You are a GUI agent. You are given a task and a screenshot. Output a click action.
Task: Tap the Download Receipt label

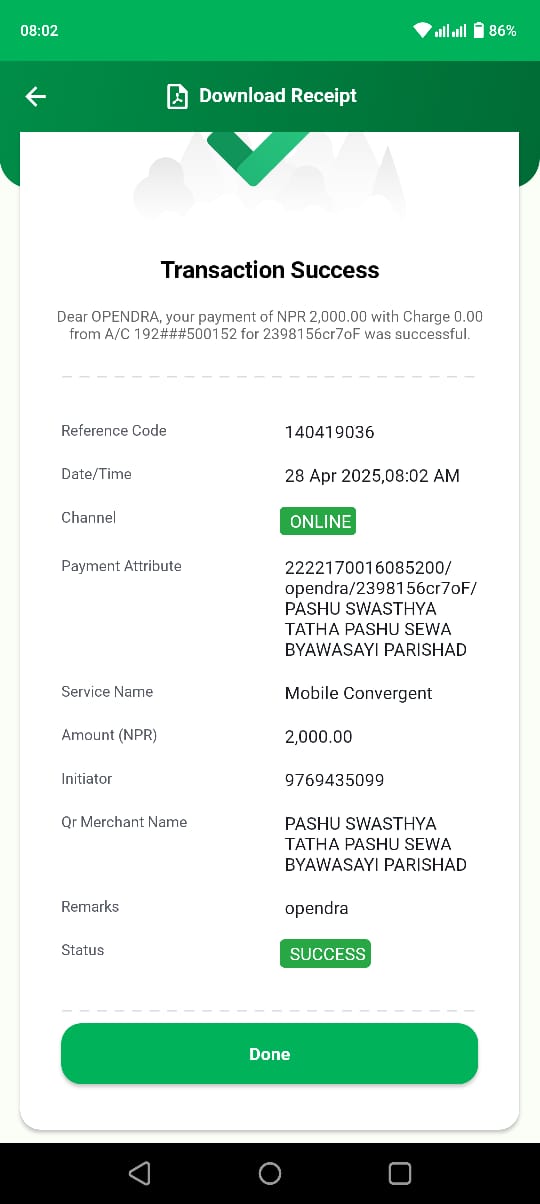278,96
